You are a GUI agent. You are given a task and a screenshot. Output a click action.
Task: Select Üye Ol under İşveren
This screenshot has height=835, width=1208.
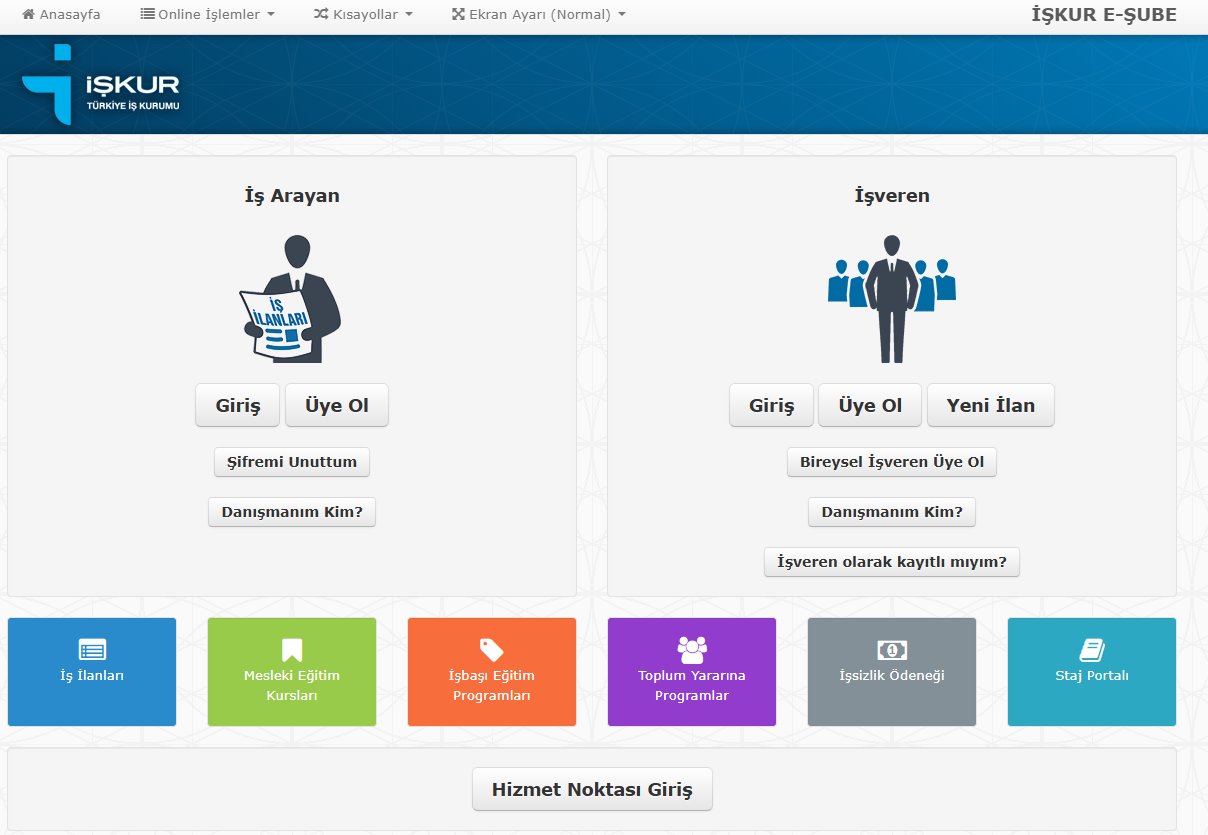(871, 406)
